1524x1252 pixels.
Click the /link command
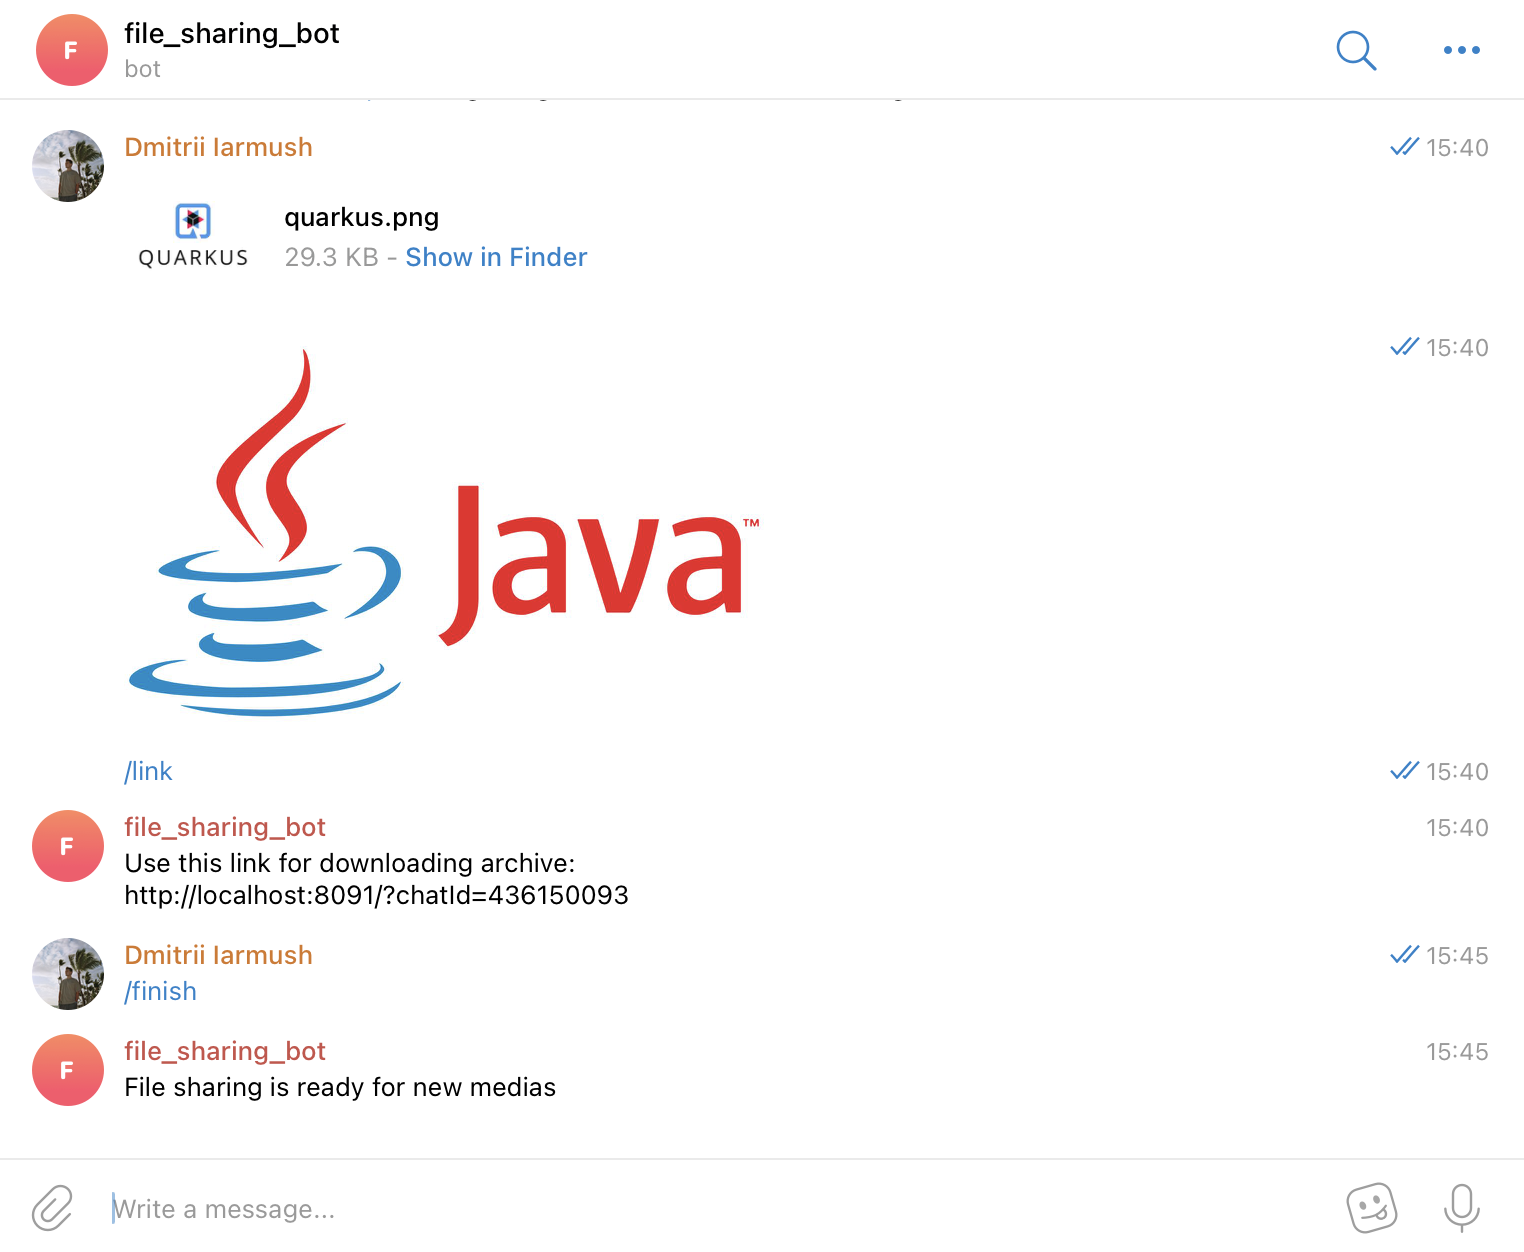pyautogui.click(x=148, y=771)
